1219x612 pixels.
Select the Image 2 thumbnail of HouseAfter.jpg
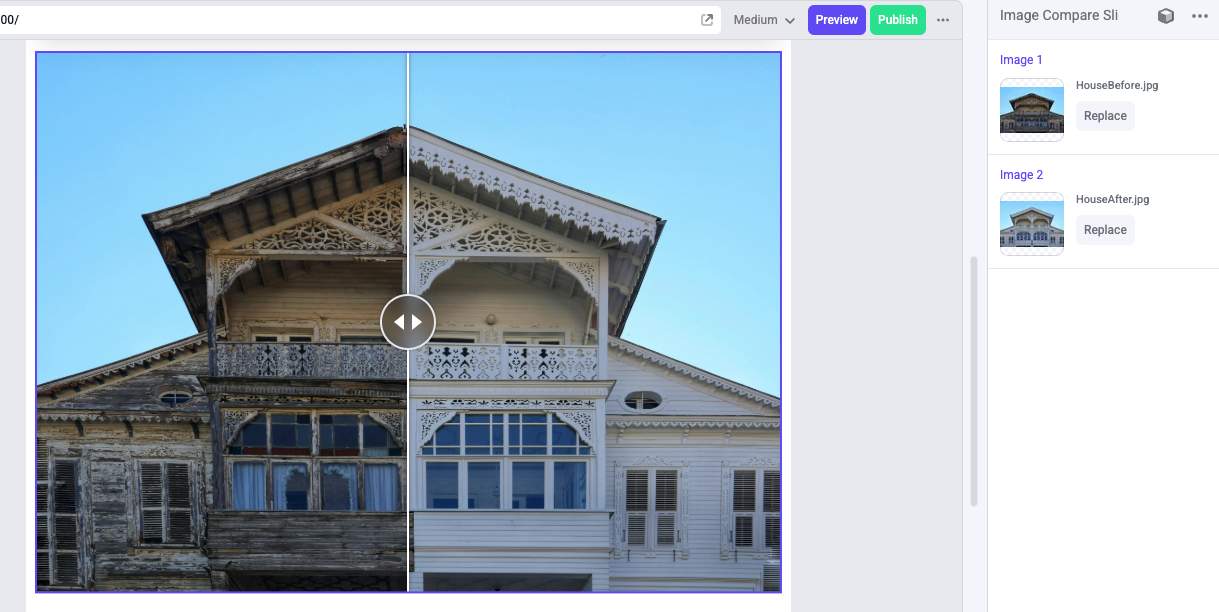click(x=1031, y=223)
